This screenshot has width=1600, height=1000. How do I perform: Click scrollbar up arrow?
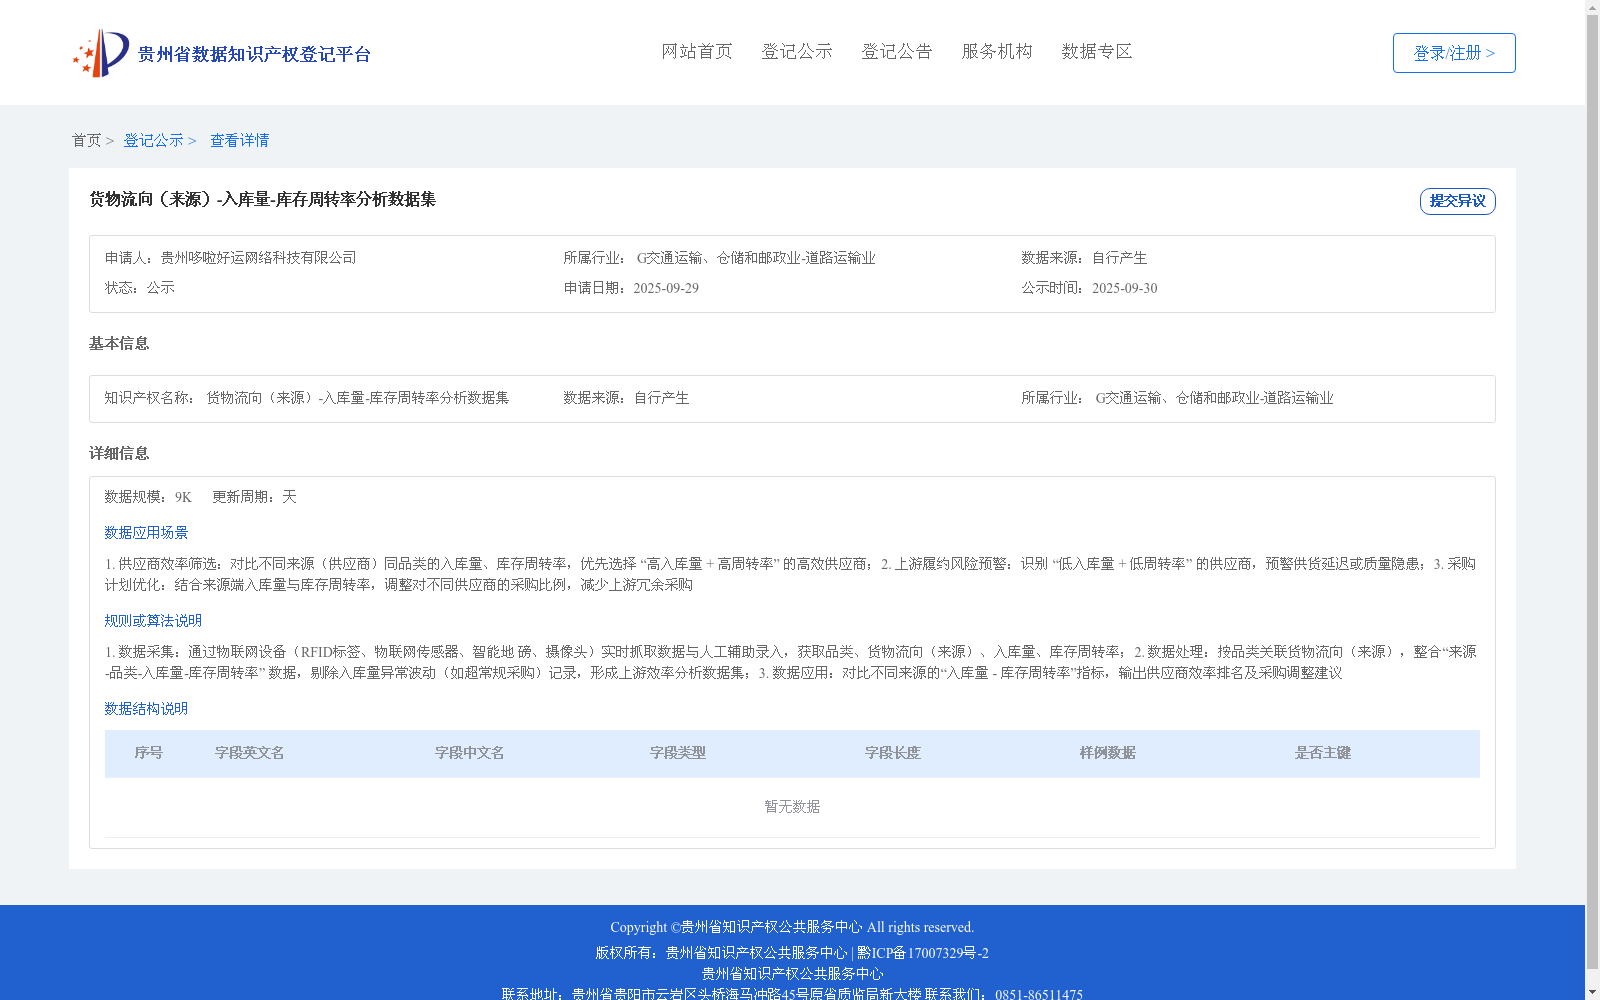1592,7
